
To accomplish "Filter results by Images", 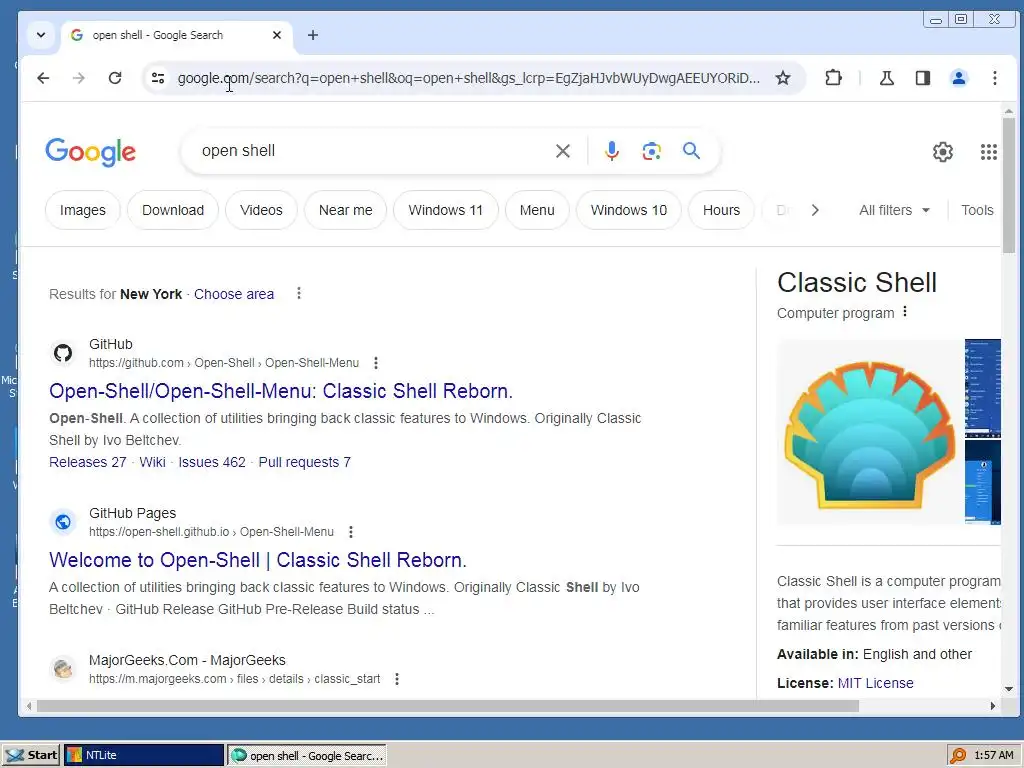I will tap(82, 210).
